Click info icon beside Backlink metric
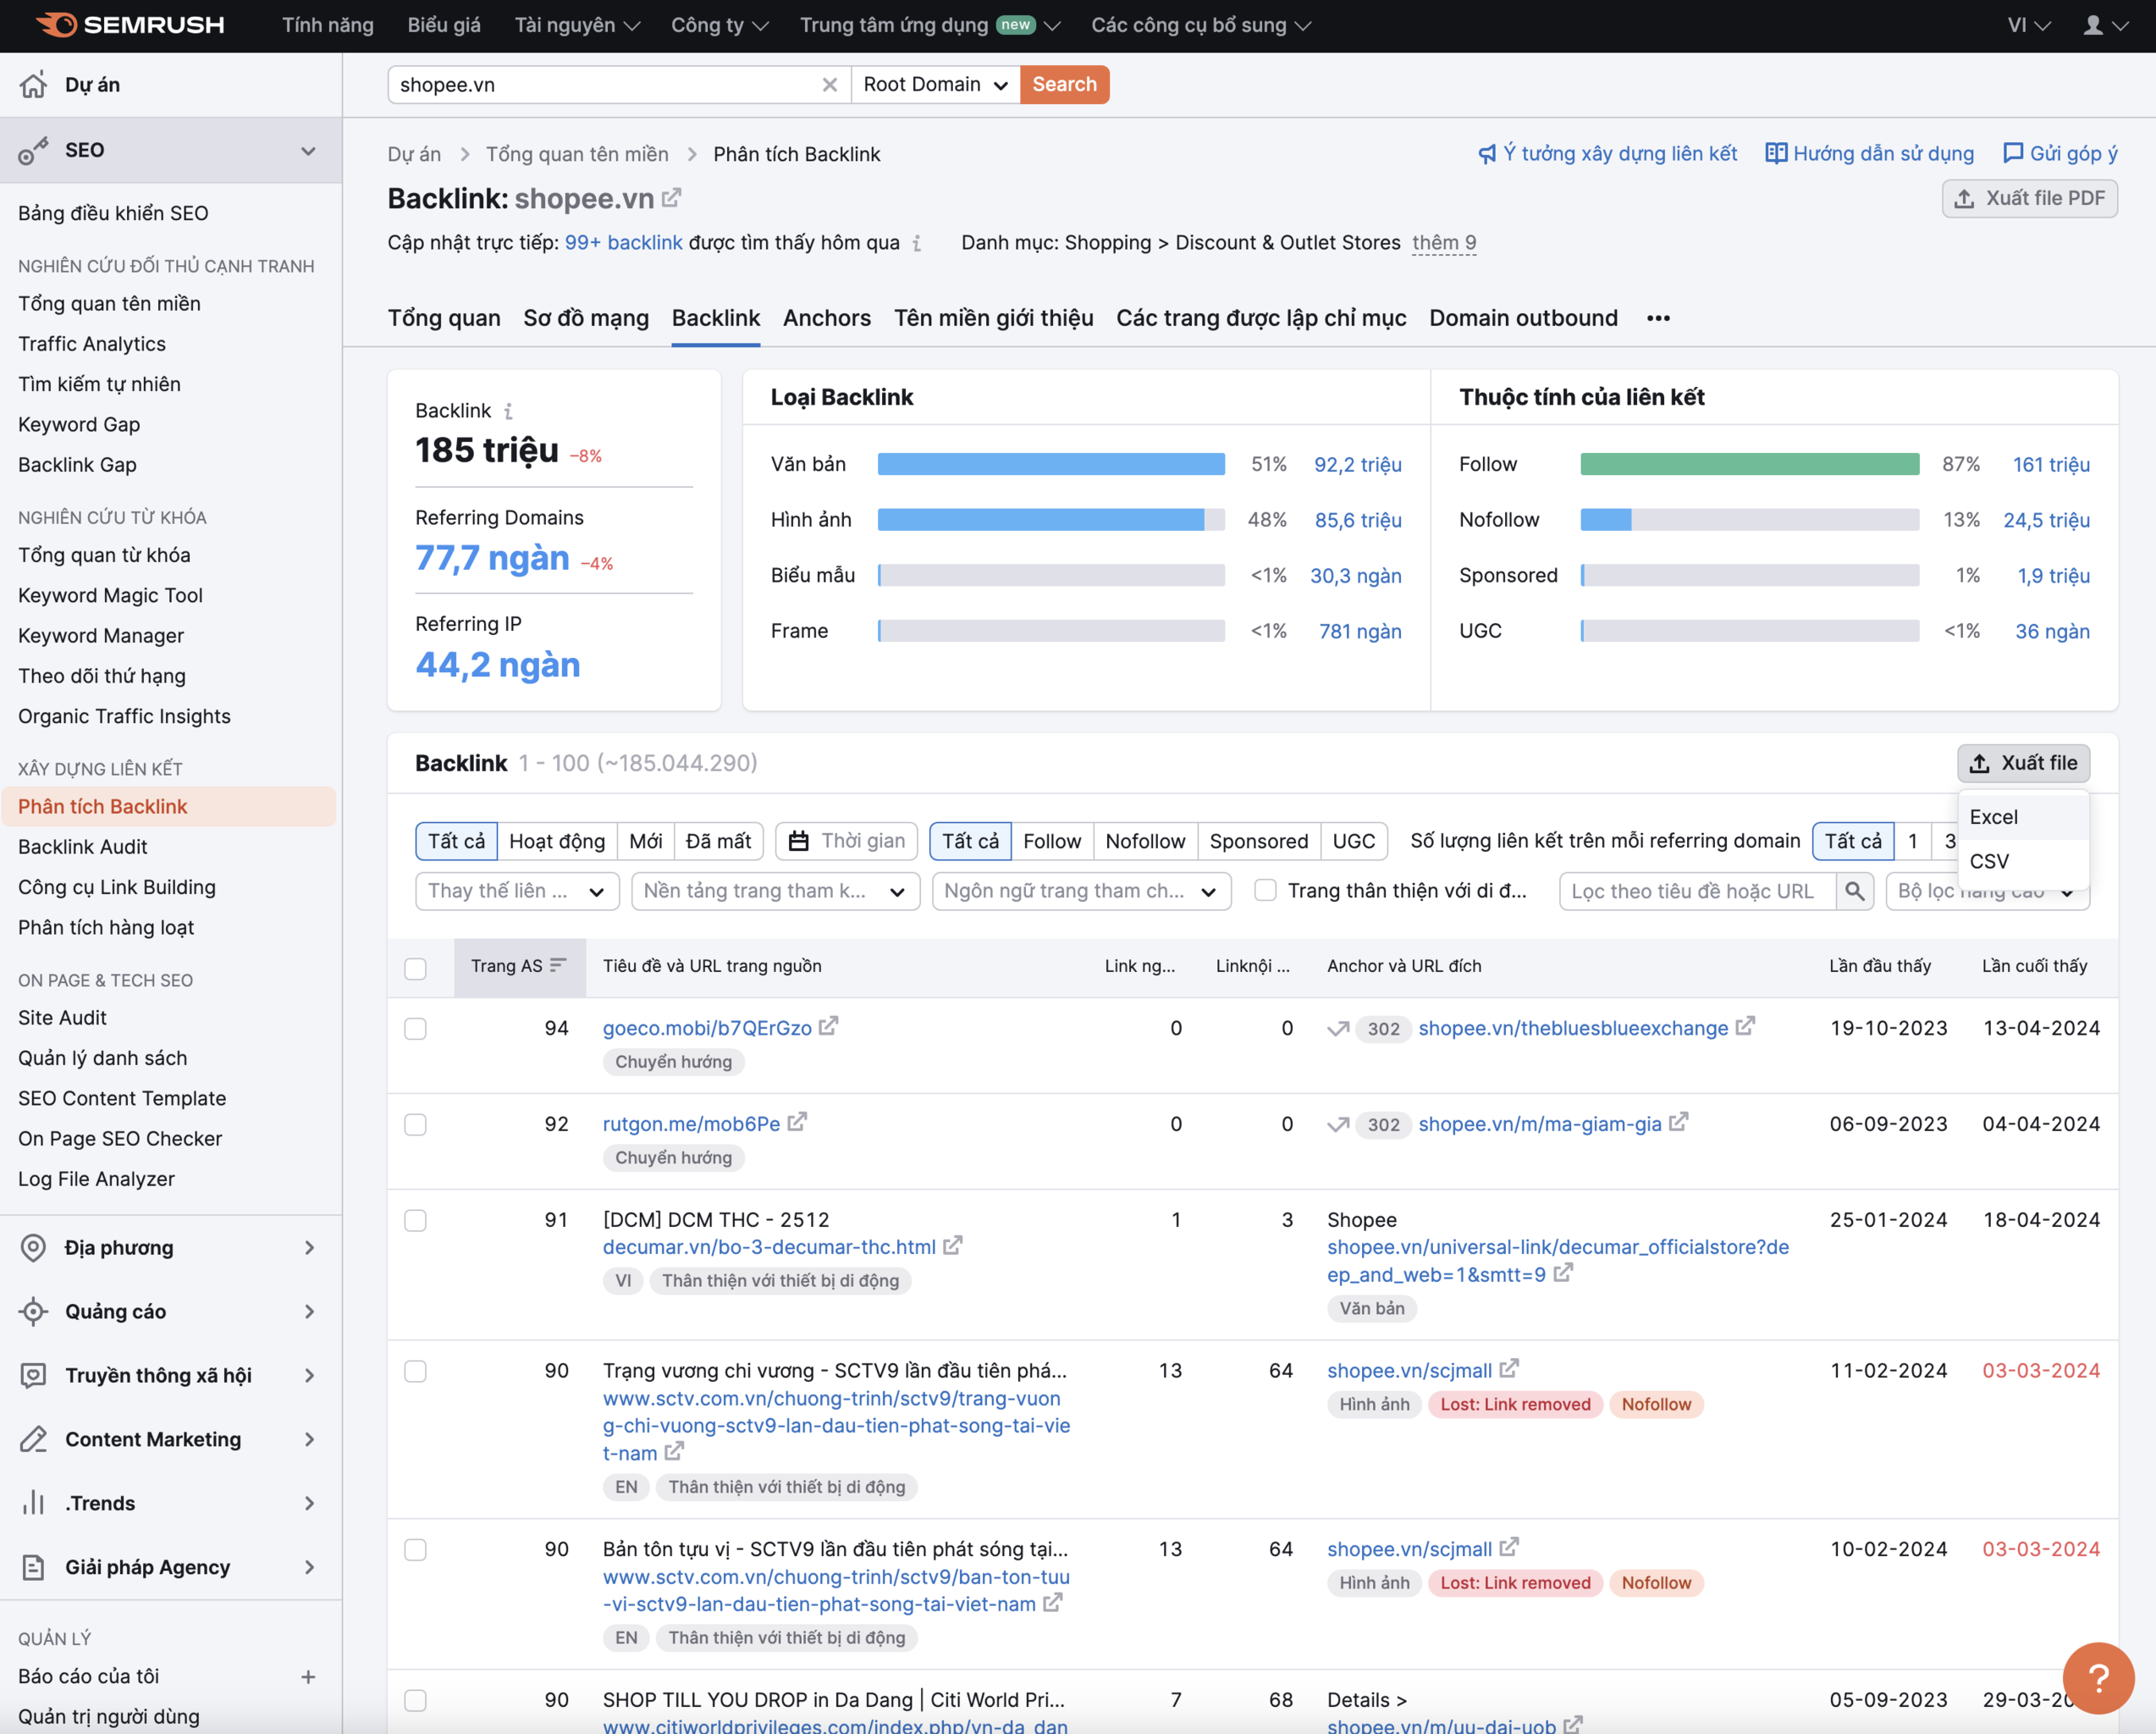Viewport: 2156px width, 1734px height. click(x=509, y=411)
